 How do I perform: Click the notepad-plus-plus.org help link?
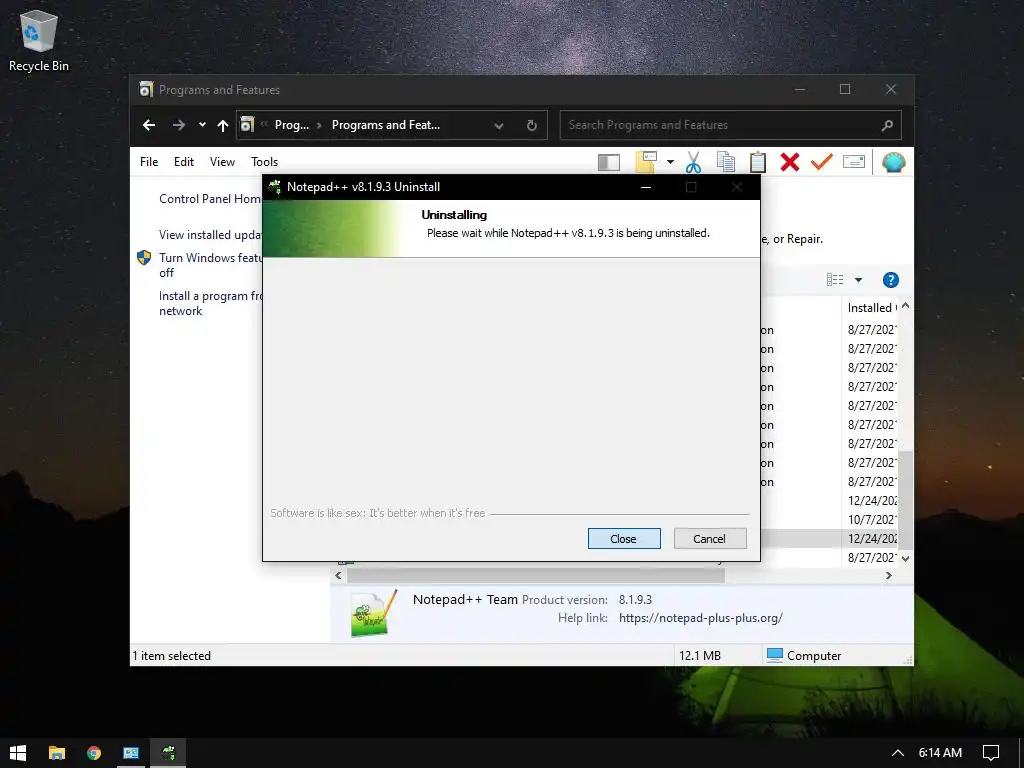tap(701, 618)
